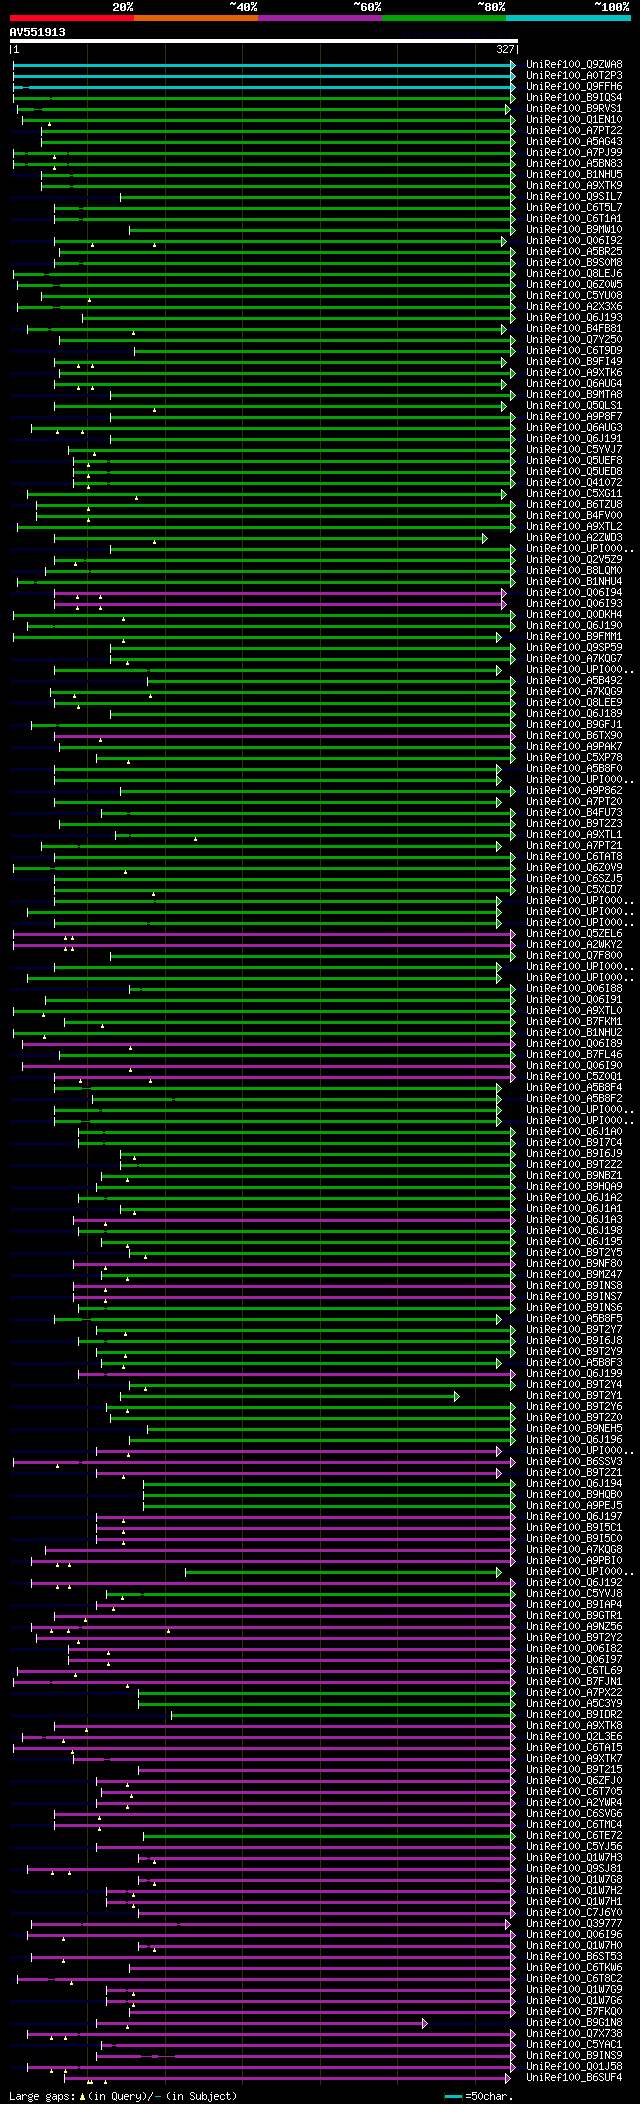Image resolution: width=640 pixels, height=2104 pixels.
Task: Select hit UniRef100_B9MW10
Action: (574, 230)
